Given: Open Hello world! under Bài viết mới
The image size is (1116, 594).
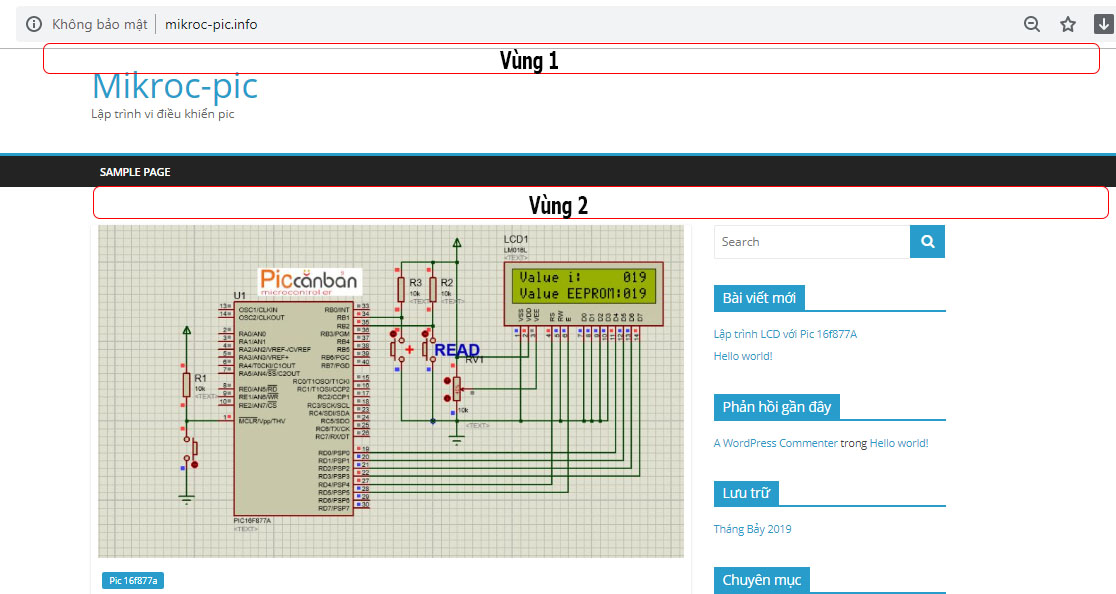Looking at the screenshot, I should [743, 356].
